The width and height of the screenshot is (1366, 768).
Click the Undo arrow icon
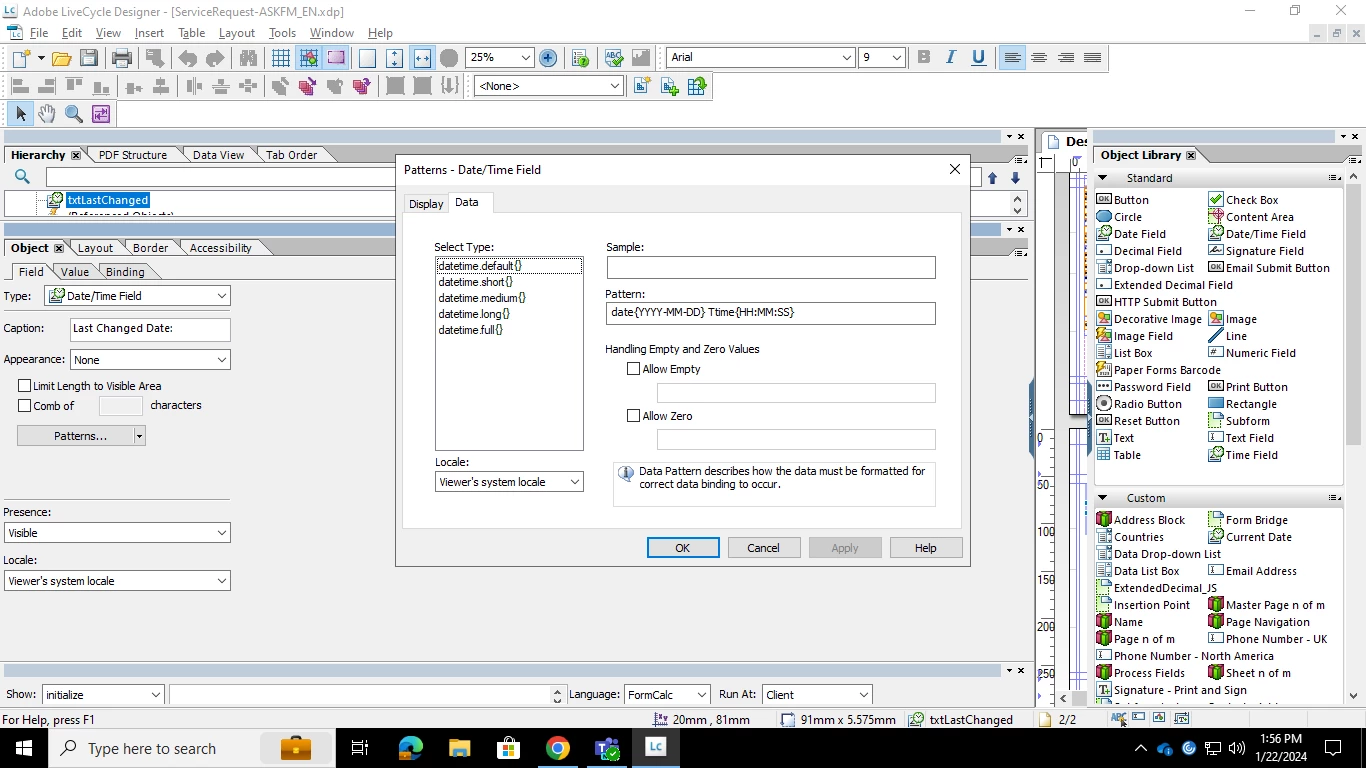(188, 58)
